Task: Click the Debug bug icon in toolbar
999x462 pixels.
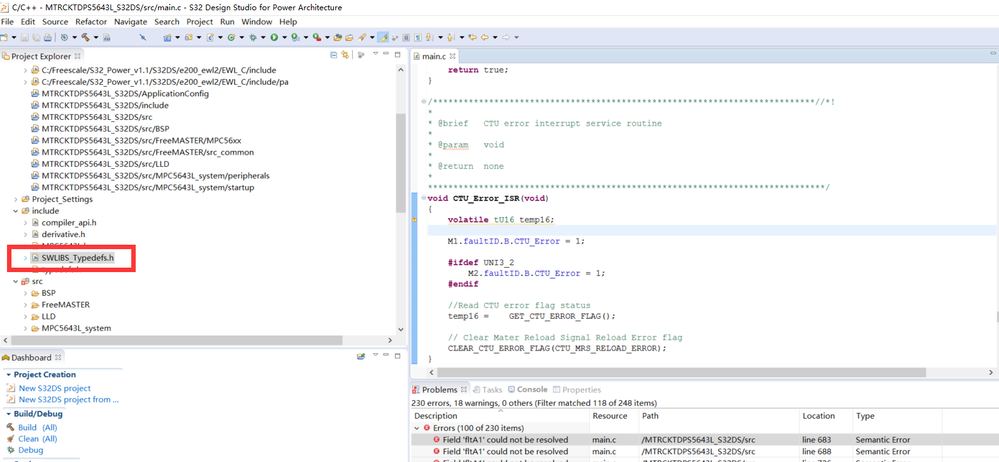Action: (x=251, y=37)
